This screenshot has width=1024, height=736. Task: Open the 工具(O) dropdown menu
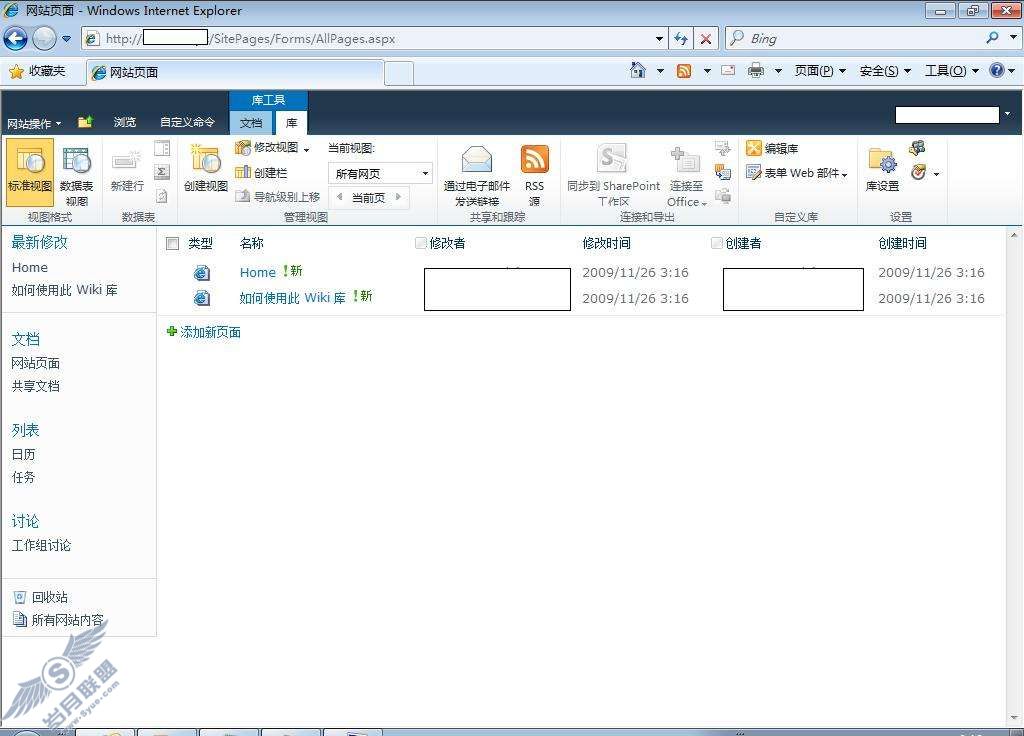[951, 71]
